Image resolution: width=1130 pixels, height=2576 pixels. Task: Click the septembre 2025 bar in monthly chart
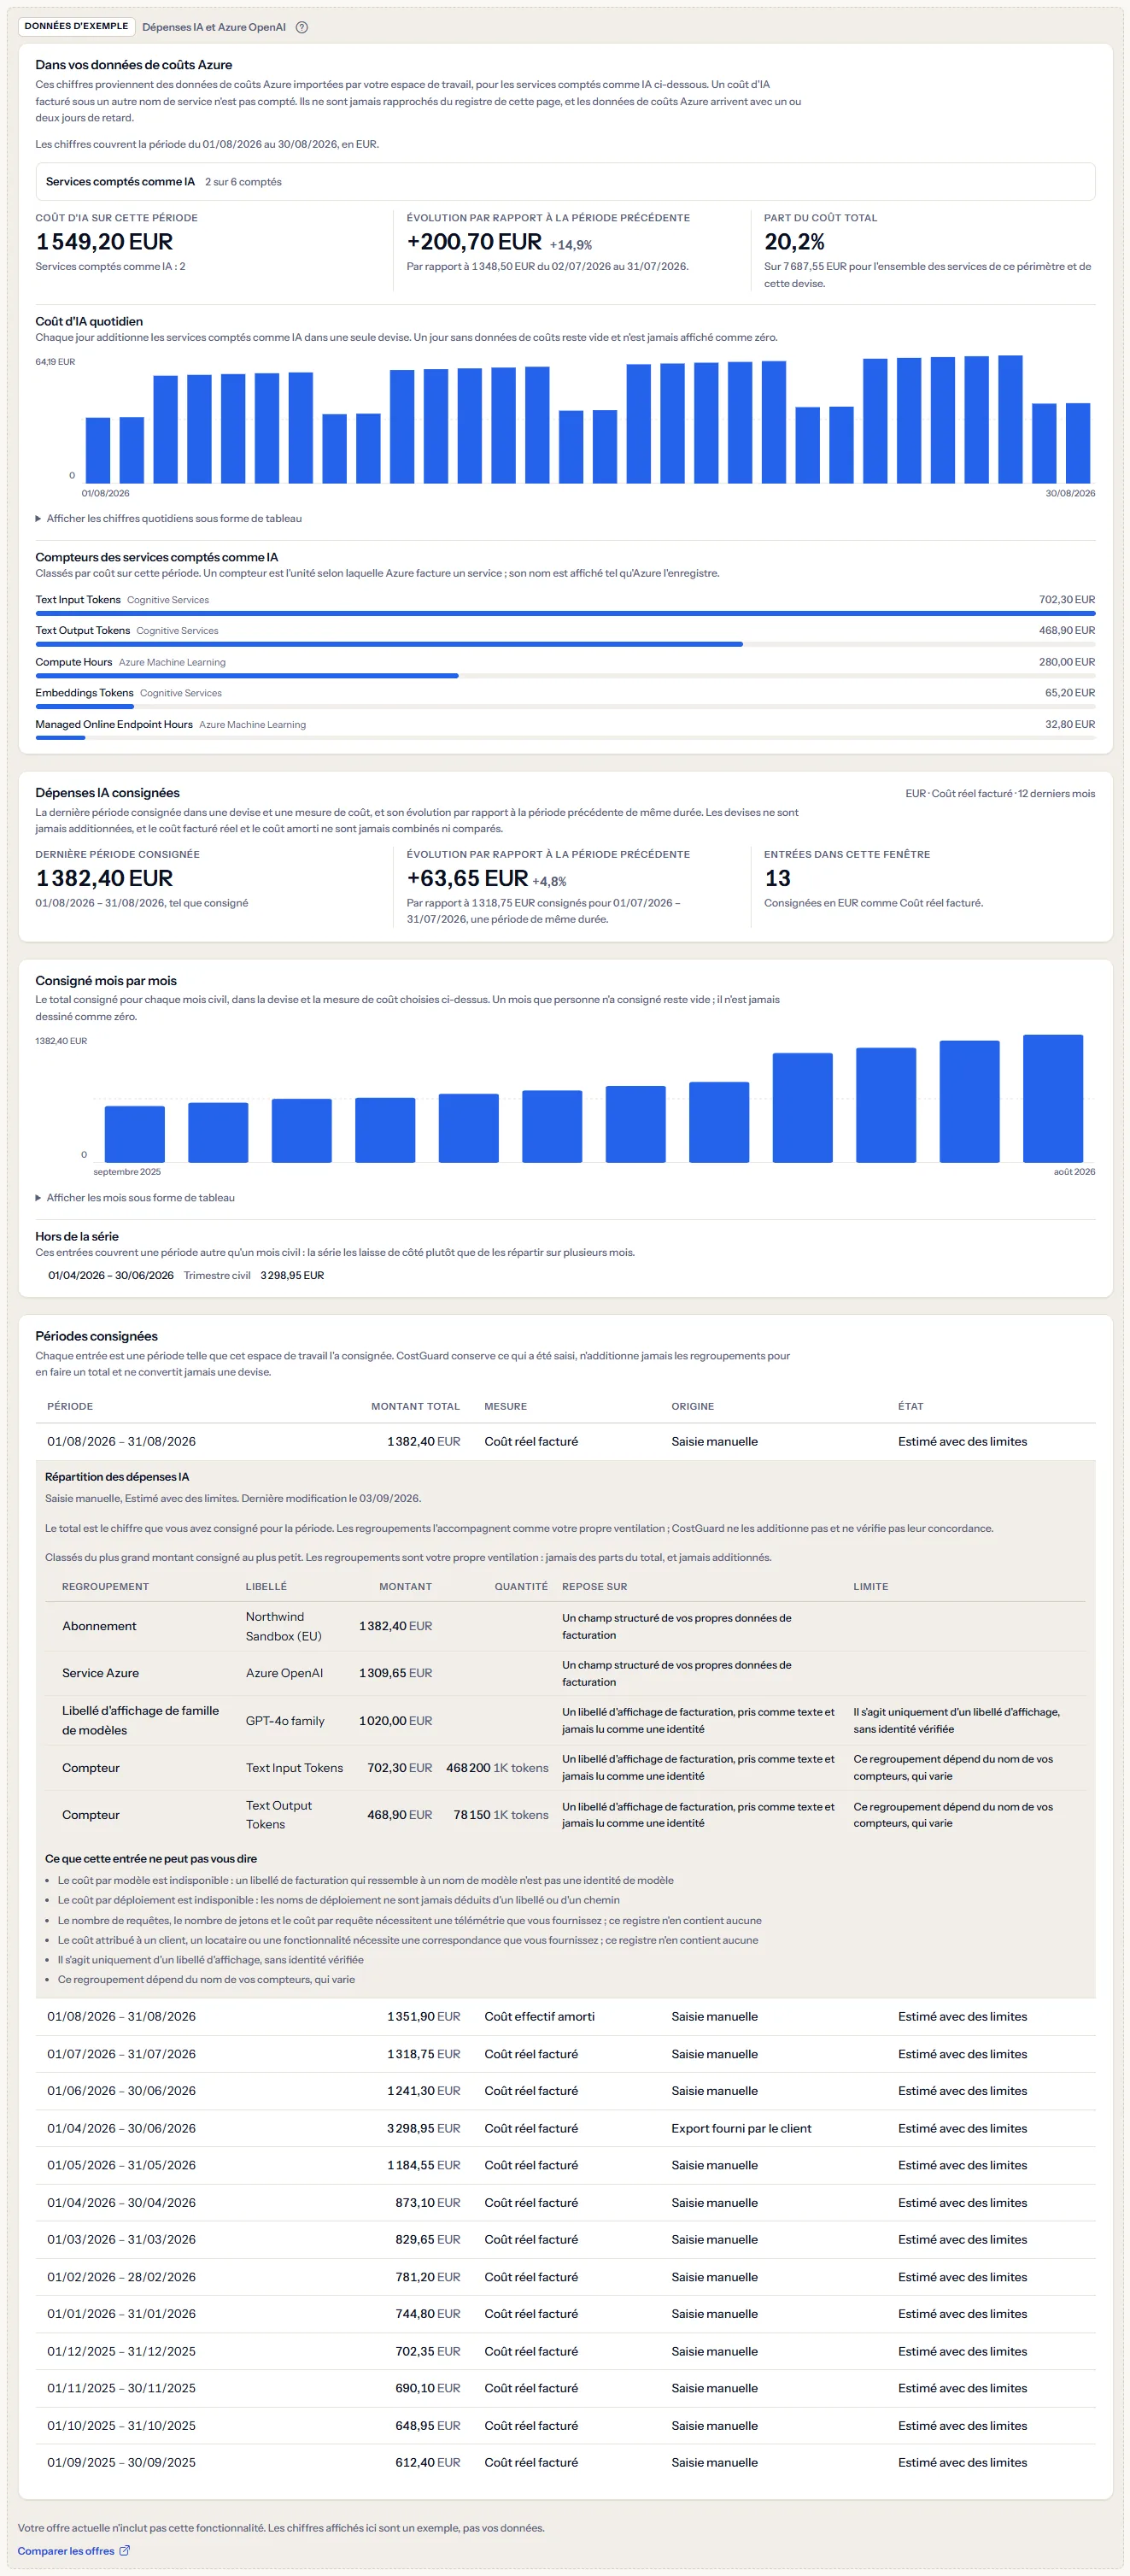(x=135, y=1134)
